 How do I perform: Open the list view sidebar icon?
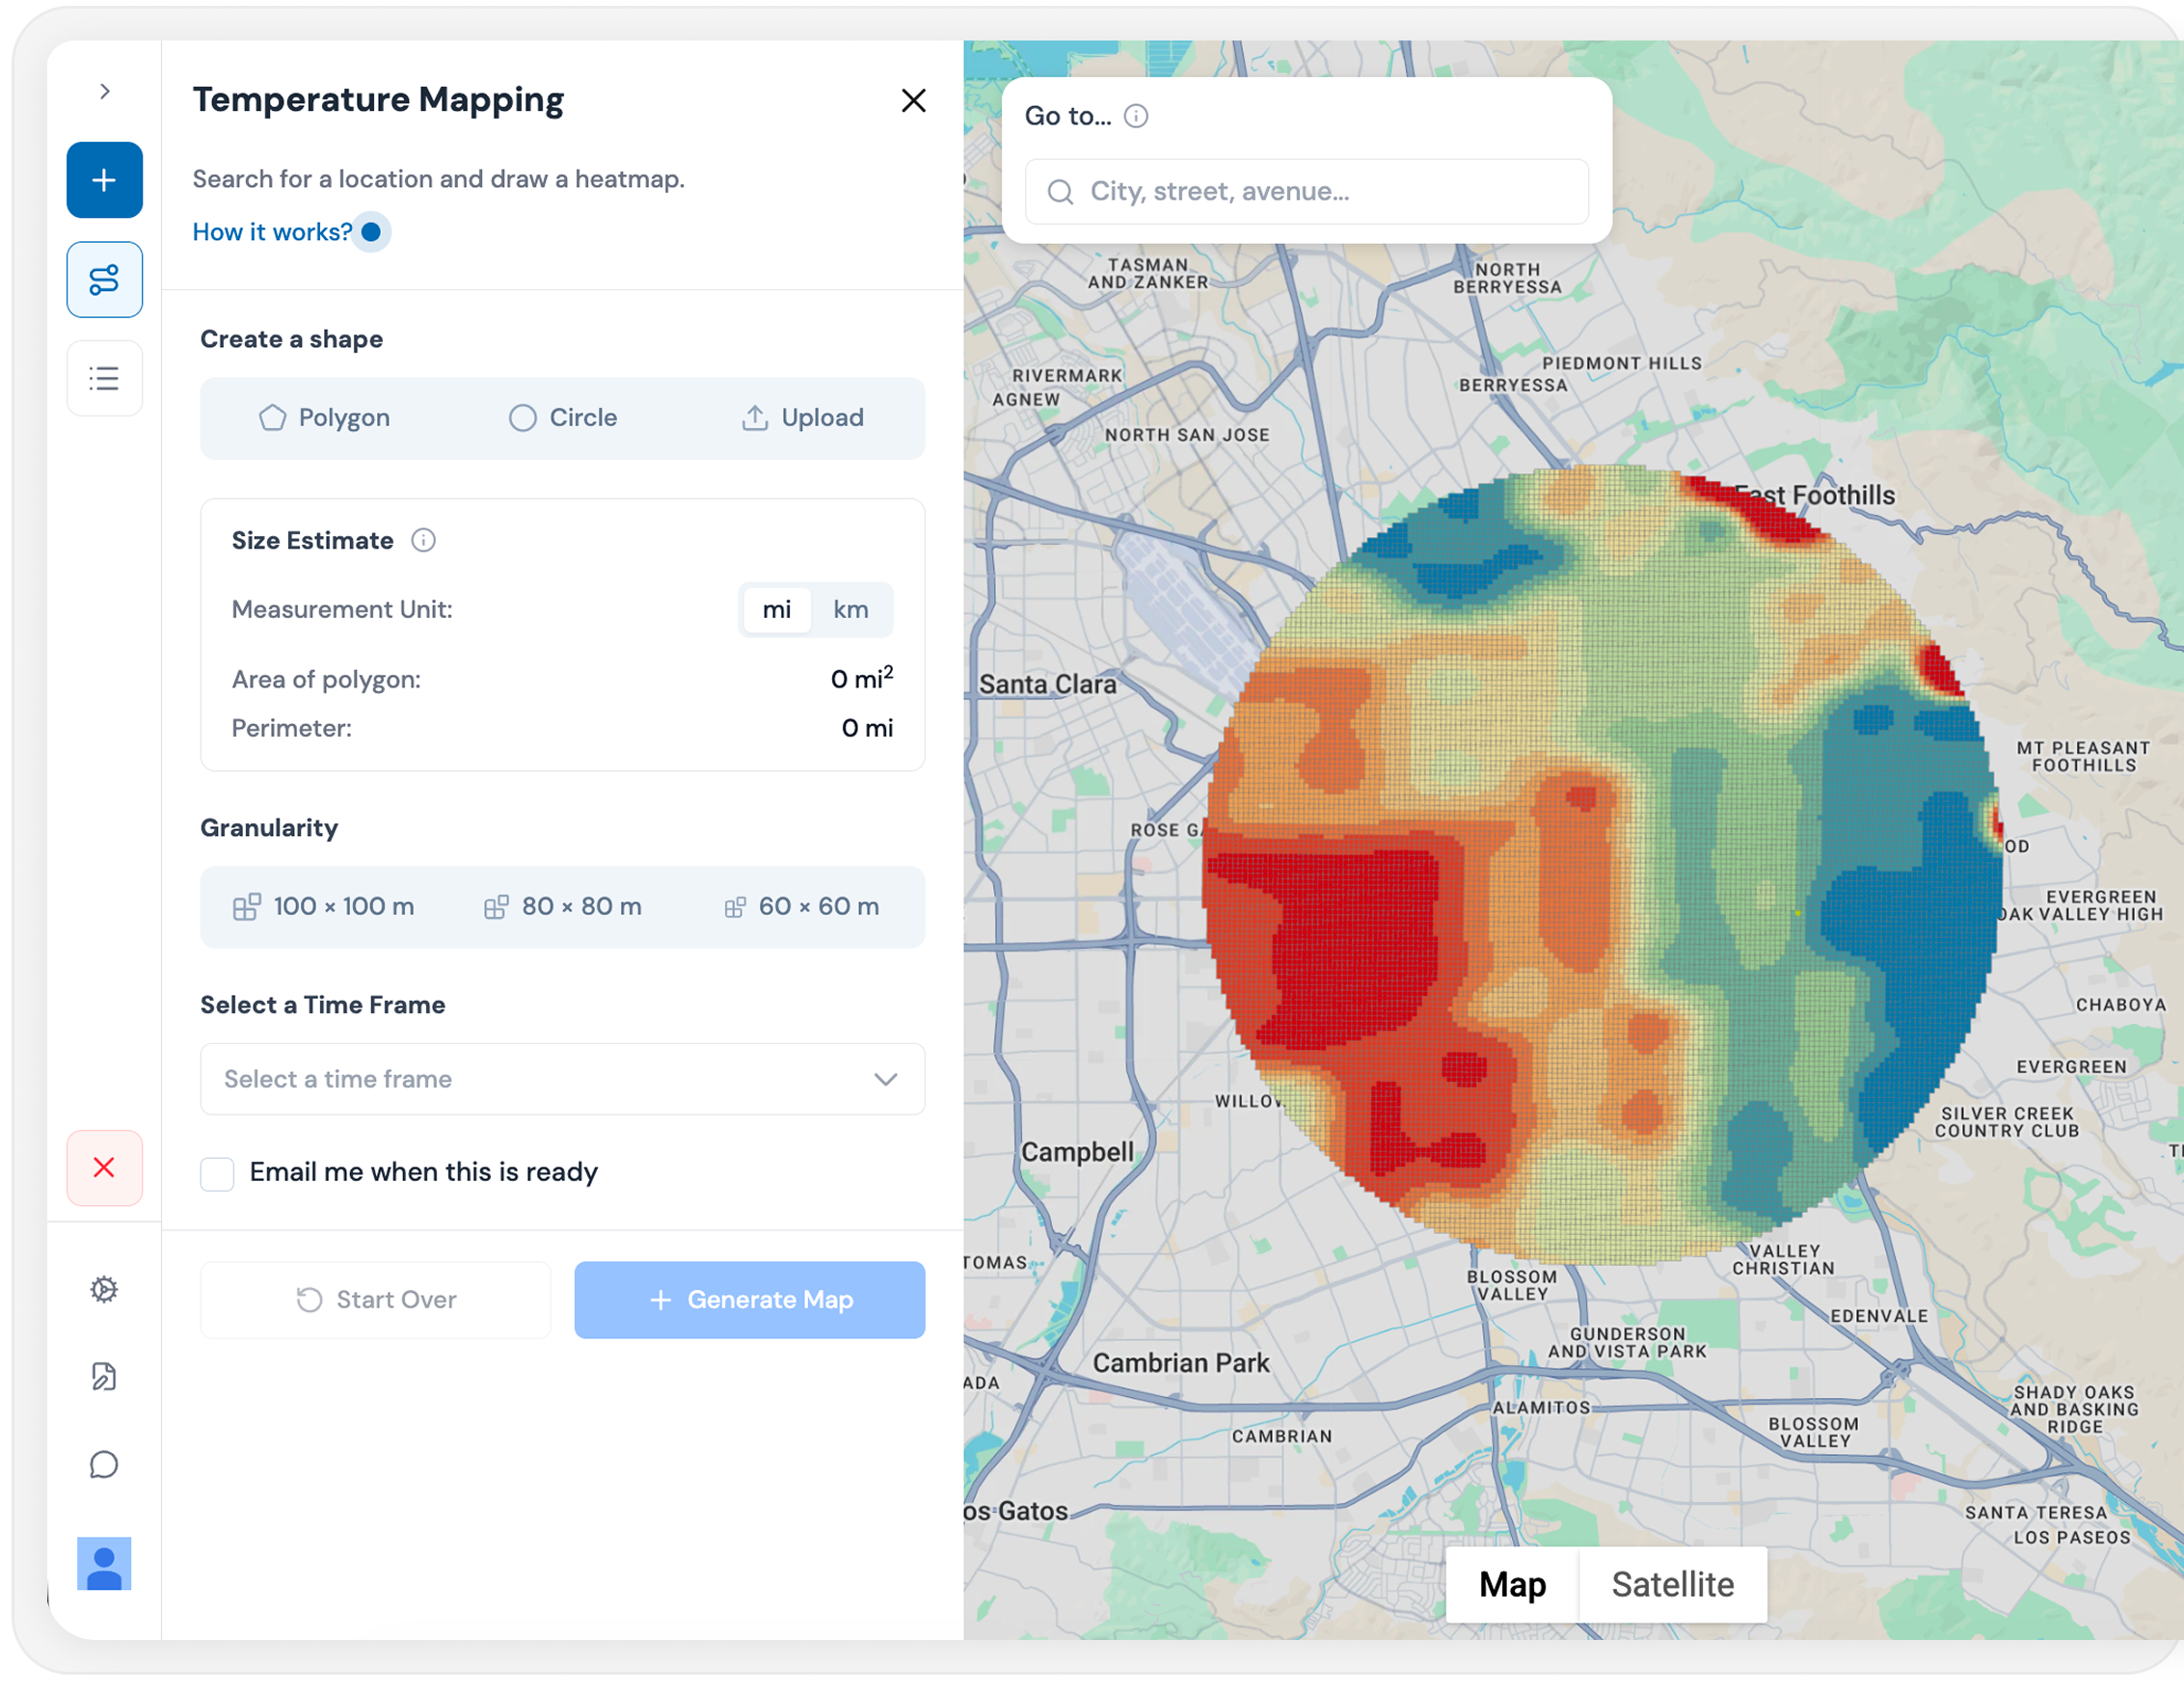pyautogui.click(x=105, y=379)
